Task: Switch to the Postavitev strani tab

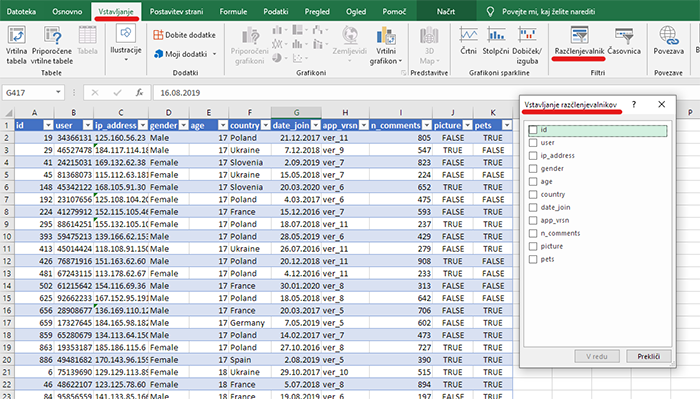Action: [176, 12]
